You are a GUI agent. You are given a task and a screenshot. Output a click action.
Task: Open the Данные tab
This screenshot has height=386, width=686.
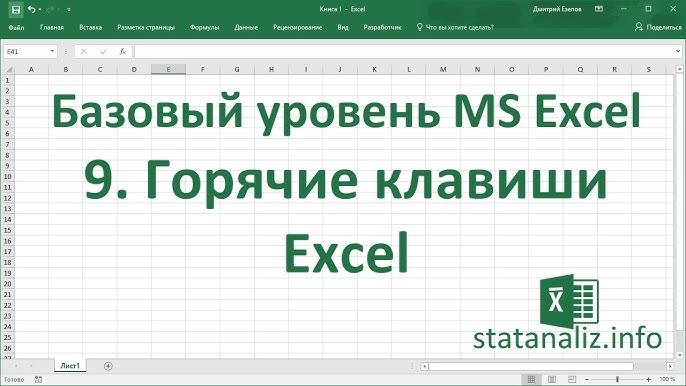(246, 27)
